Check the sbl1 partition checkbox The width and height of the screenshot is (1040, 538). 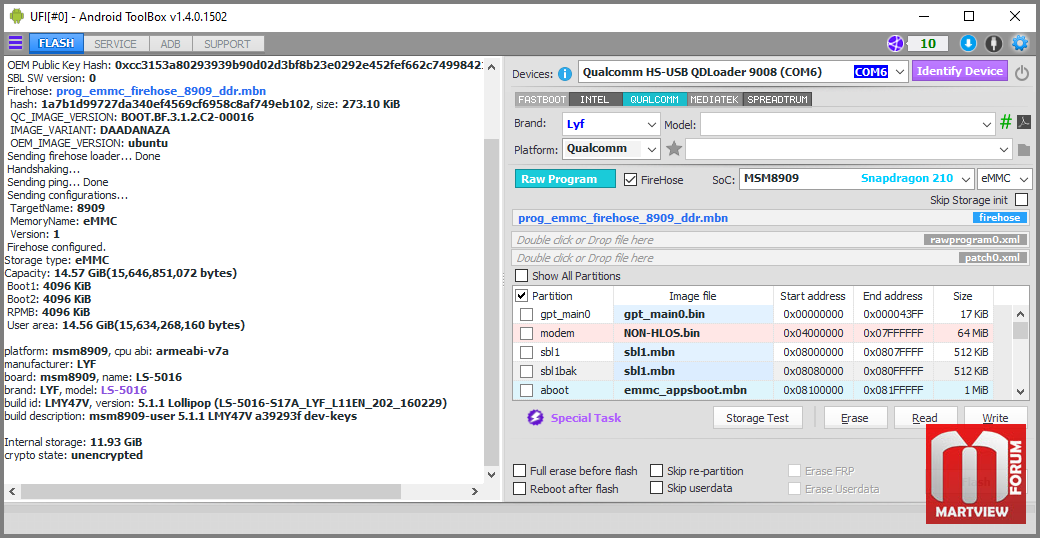tap(527, 352)
